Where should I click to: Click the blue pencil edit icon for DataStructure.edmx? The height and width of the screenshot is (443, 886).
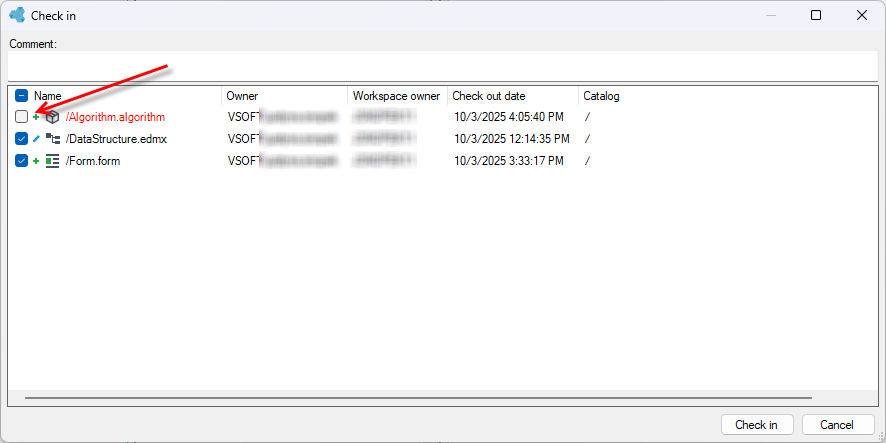pos(36,138)
